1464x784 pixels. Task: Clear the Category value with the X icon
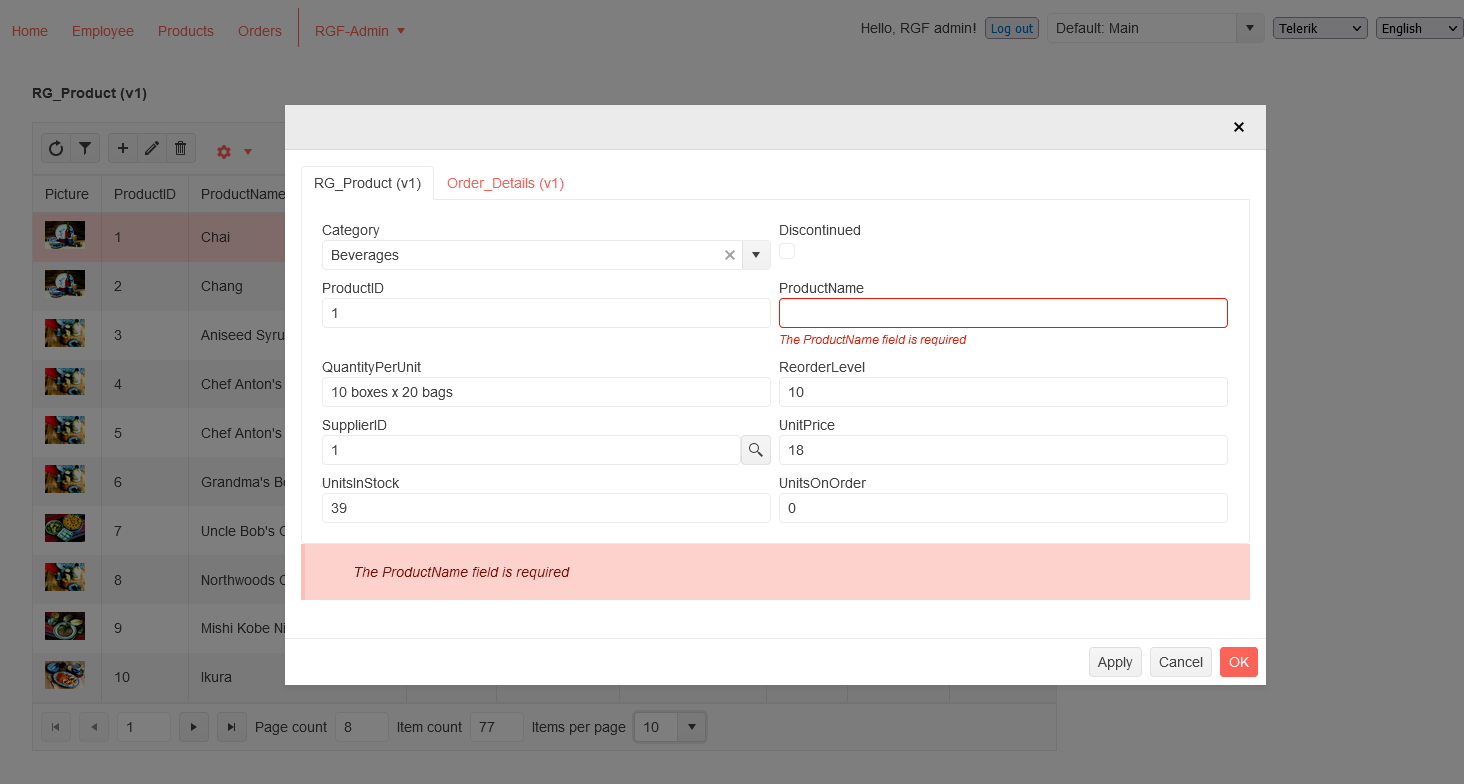[x=730, y=255]
